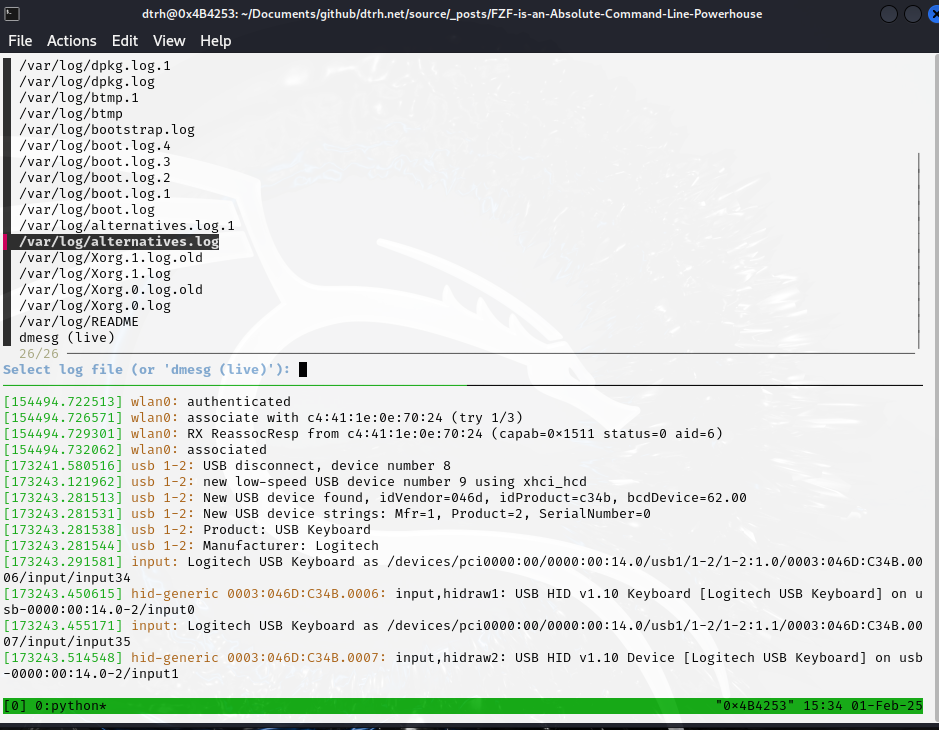This screenshot has height=730, width=939.
Task: Open the Help menu
Action: tap(215, 41)
